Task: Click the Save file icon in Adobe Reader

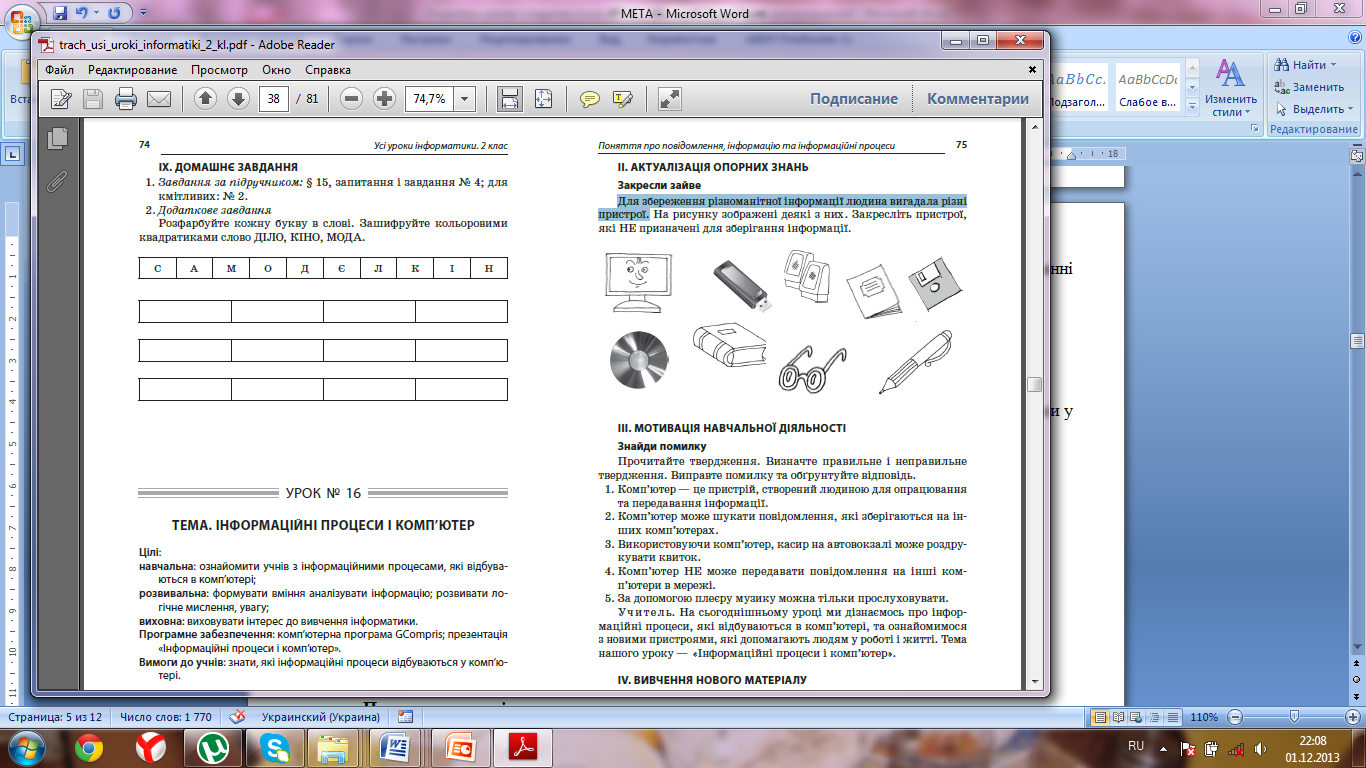Action: point(93,99)
